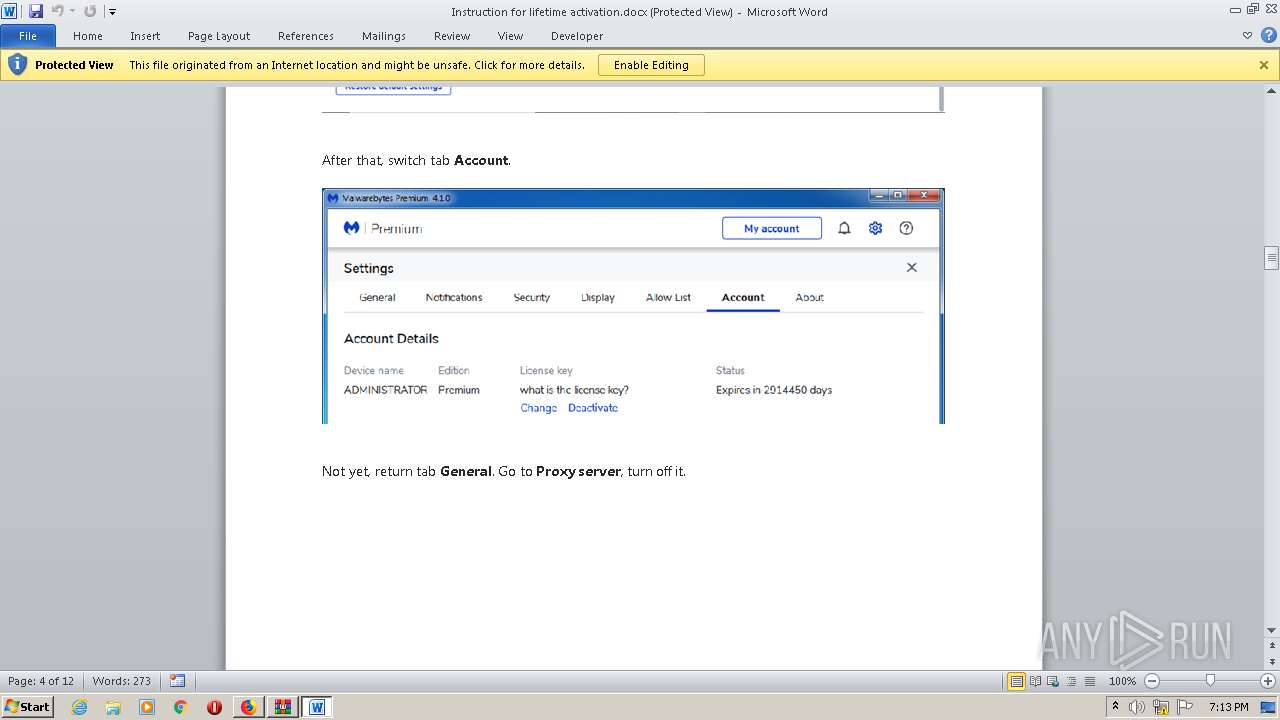
Task: Show hidden tray icons arrow
Action: (x=1116, y=707)
